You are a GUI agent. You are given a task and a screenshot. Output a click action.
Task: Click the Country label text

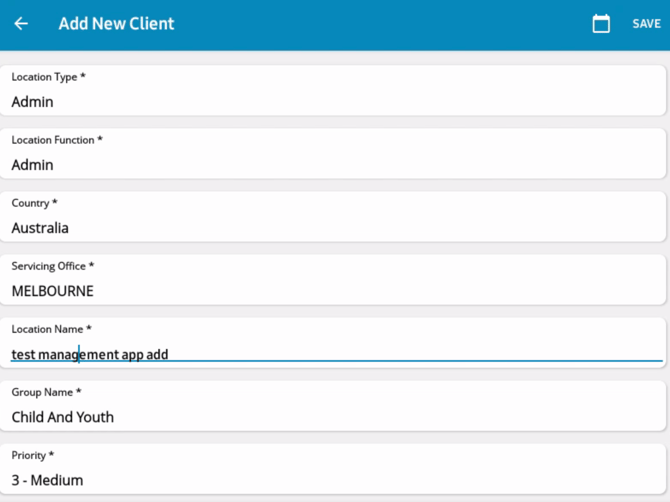[x=34, y=203]
